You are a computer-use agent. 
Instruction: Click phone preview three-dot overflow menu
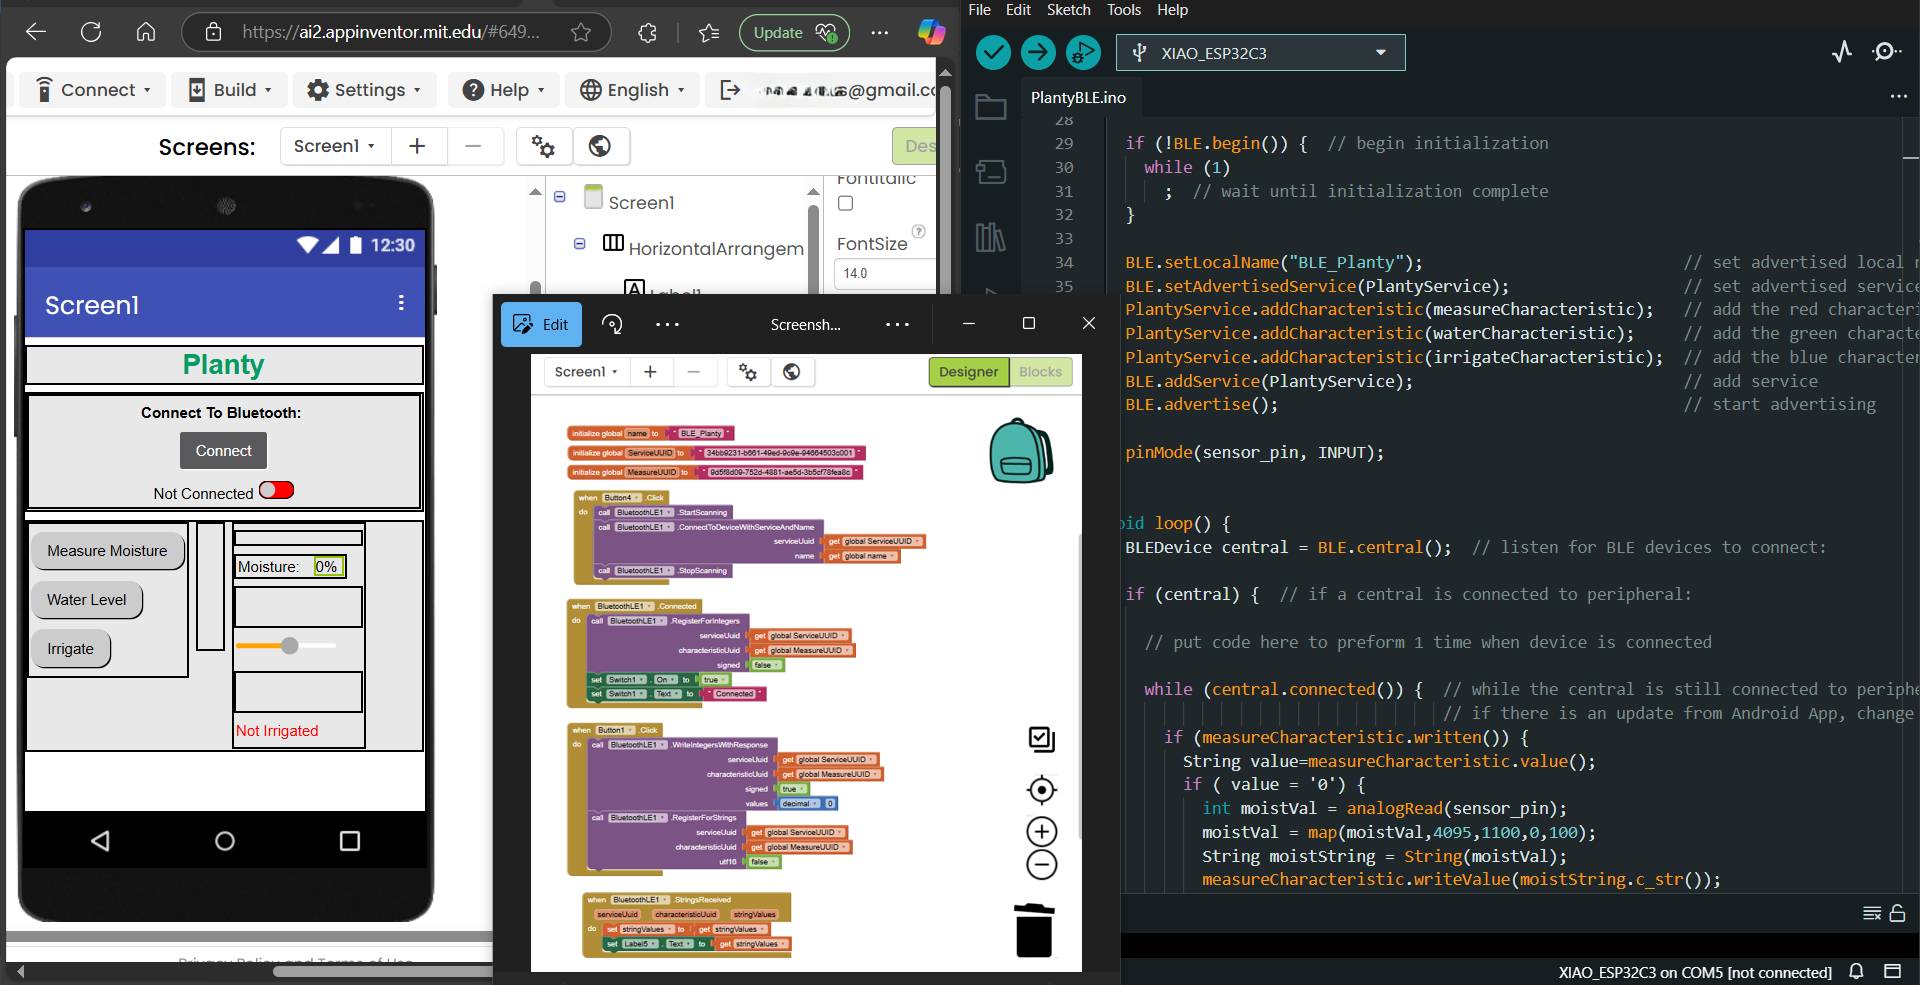(401, 303)
